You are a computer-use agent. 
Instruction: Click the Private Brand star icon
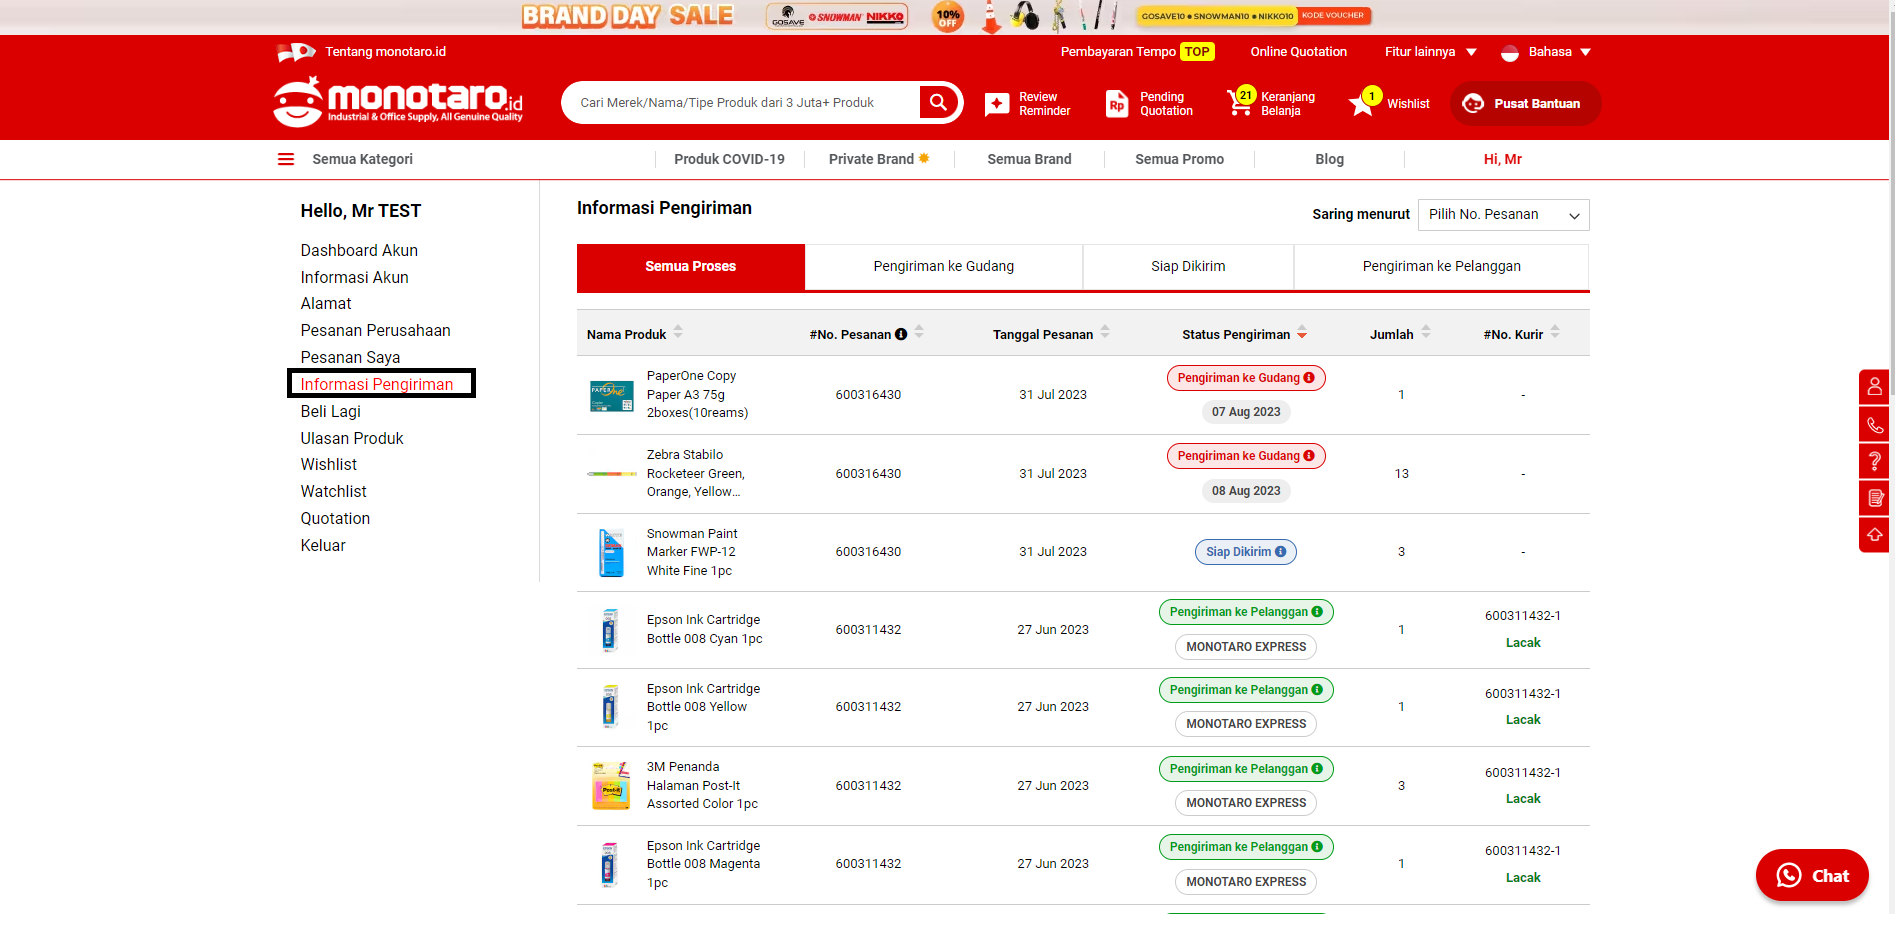pyautogui.click(x=924, y=158)
